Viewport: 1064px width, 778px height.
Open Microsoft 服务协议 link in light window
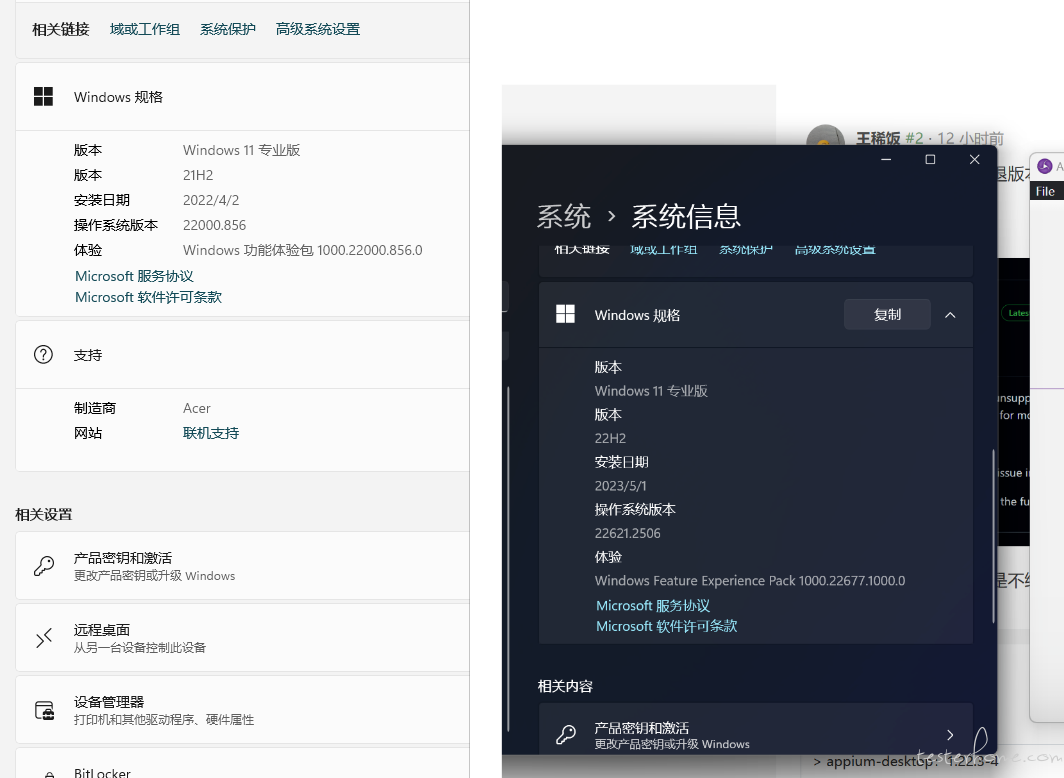[x=134, y=276]
